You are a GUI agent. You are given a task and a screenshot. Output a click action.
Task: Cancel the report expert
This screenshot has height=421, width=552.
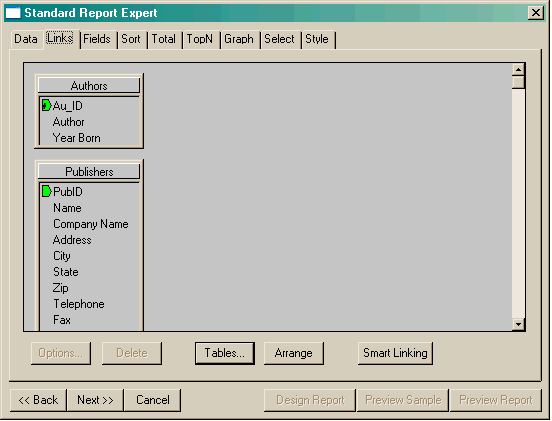tap(153, 400)
